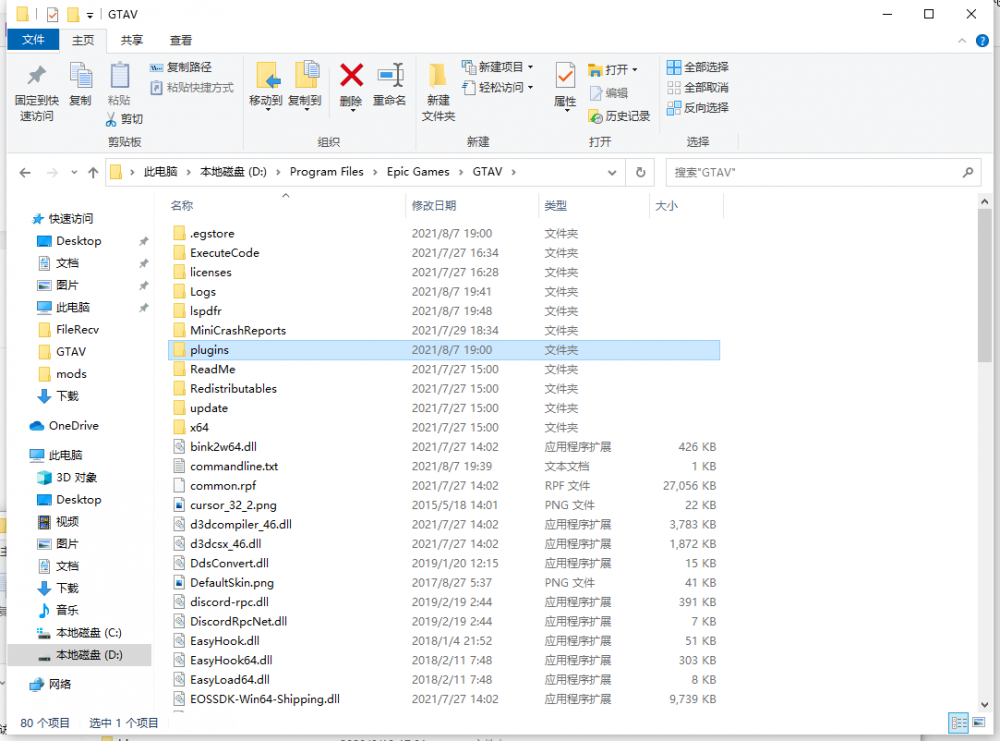Click the scroll down arrow of the file list
This screenshot has height=741, width=1000.
(984, 705)
